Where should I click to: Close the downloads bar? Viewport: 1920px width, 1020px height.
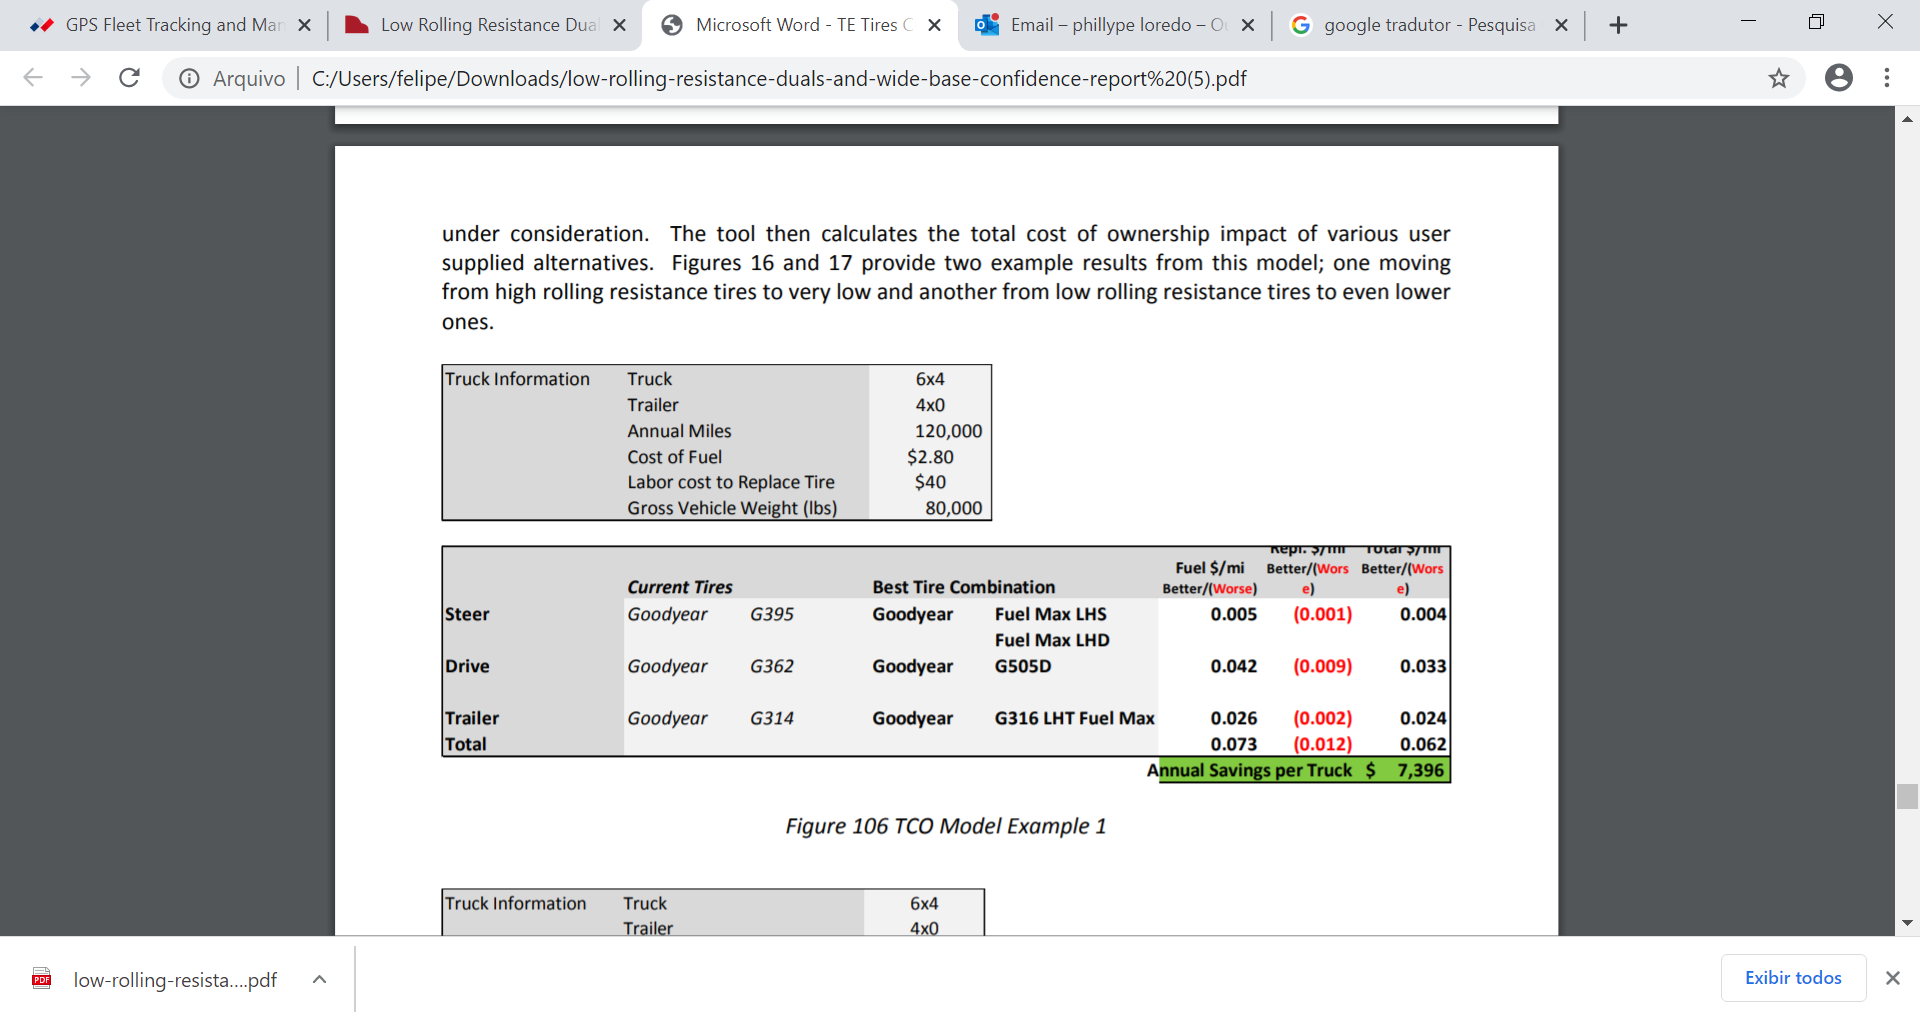(x=1892, y=978)
